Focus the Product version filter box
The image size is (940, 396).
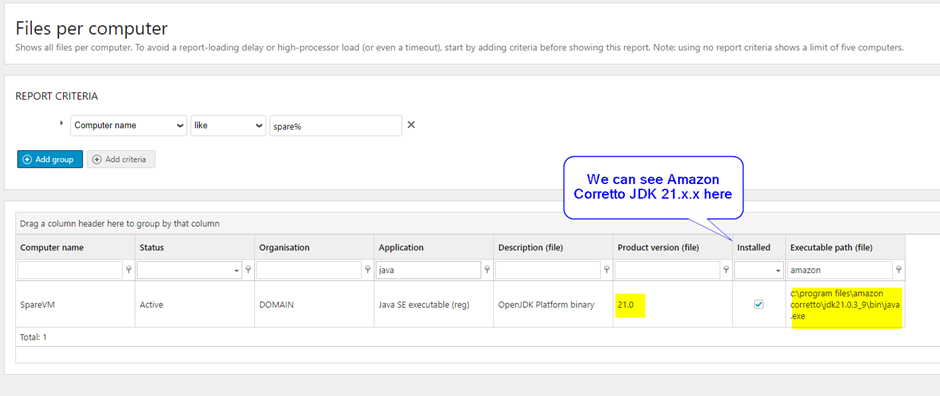(668, 271)
